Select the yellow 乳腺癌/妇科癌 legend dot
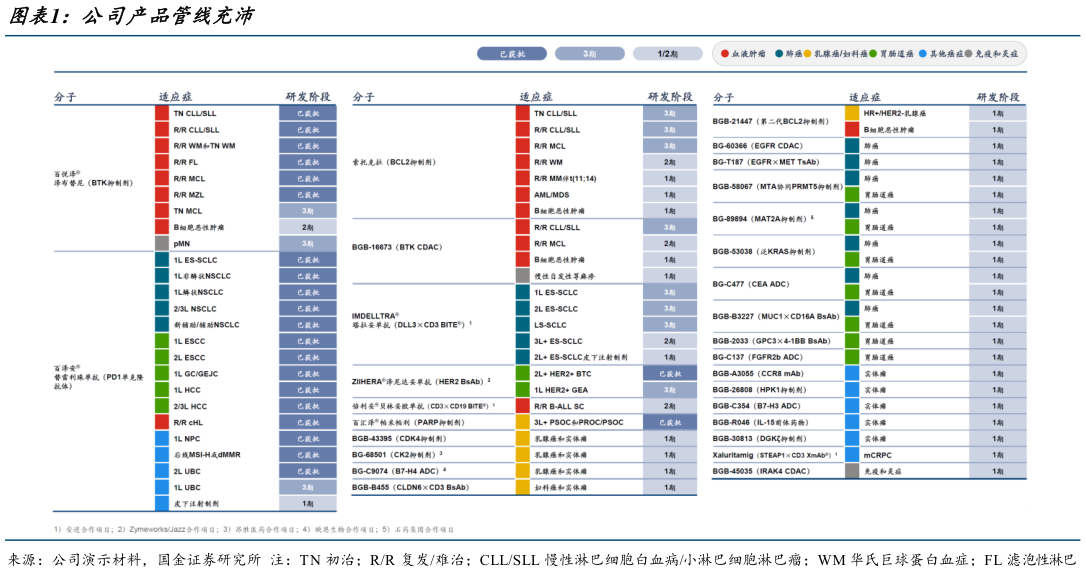 [808, 53]
